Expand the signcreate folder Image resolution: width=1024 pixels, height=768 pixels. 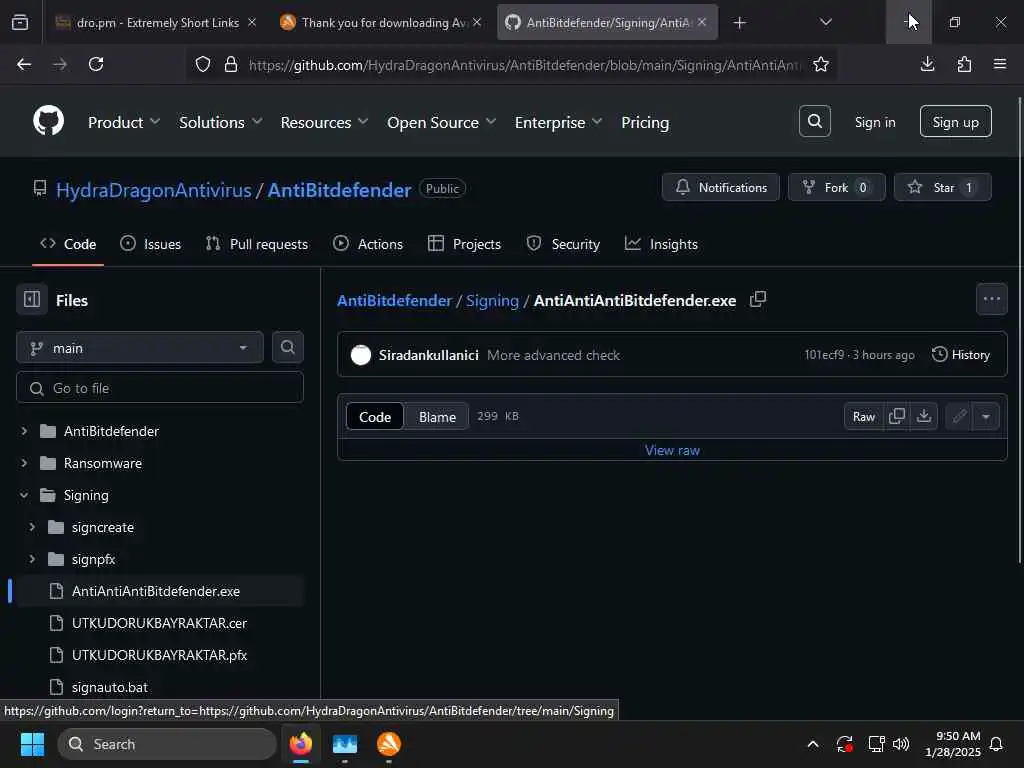[x=32, y=527]
